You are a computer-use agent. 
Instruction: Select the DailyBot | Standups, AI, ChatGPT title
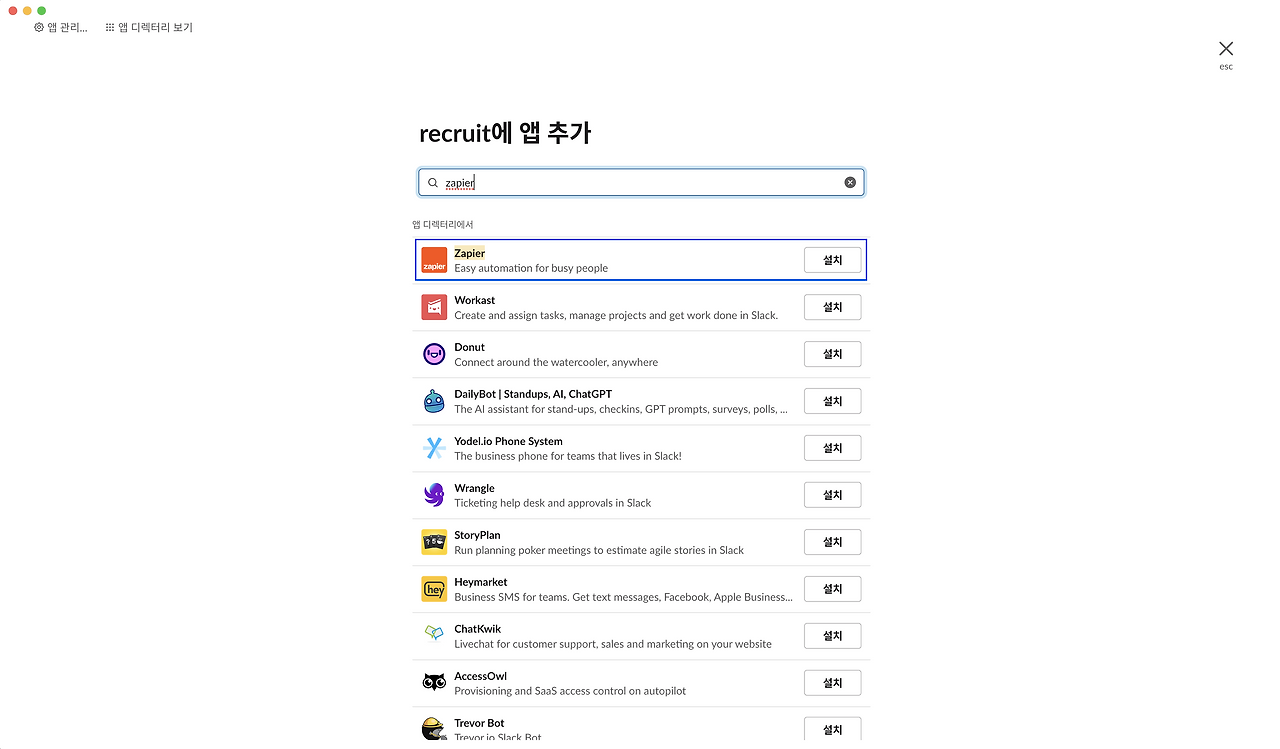point(533,394)
